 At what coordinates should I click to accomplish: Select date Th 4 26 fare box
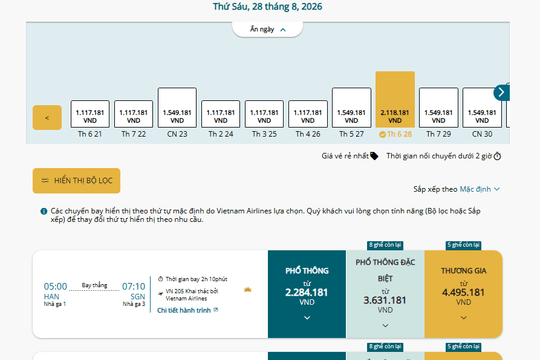[x=308, y=114]
